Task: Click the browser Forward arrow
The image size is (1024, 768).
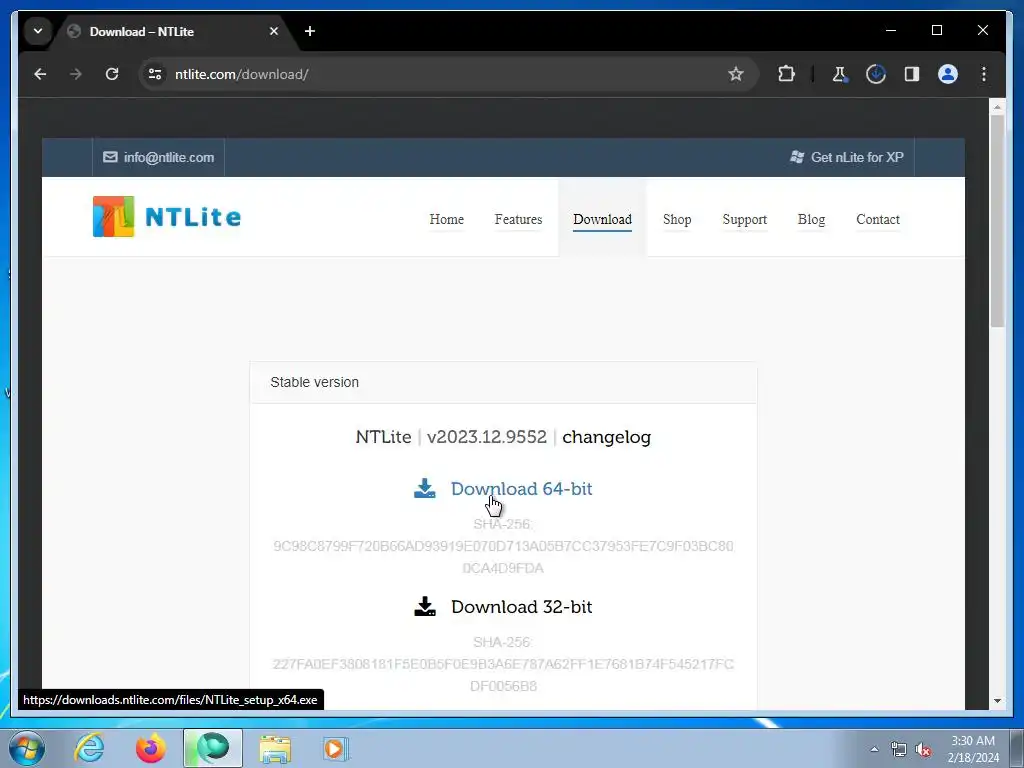Action: 76,74
